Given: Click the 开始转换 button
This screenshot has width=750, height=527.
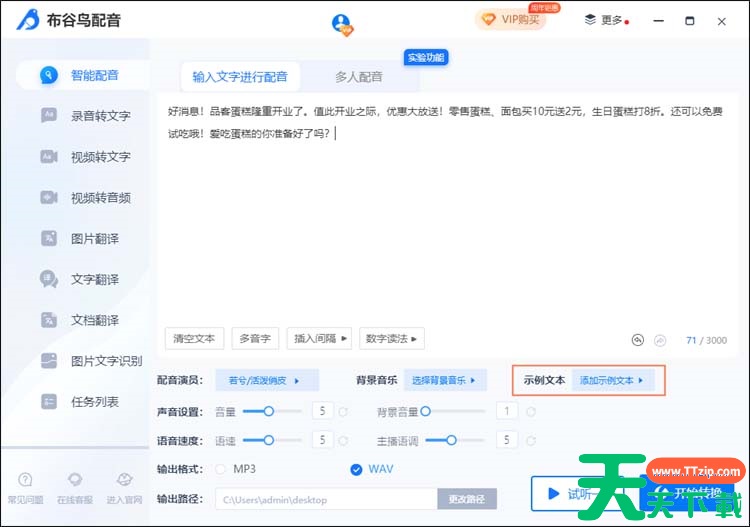Looking at the screenshot, I should click(x=689, y=493).
